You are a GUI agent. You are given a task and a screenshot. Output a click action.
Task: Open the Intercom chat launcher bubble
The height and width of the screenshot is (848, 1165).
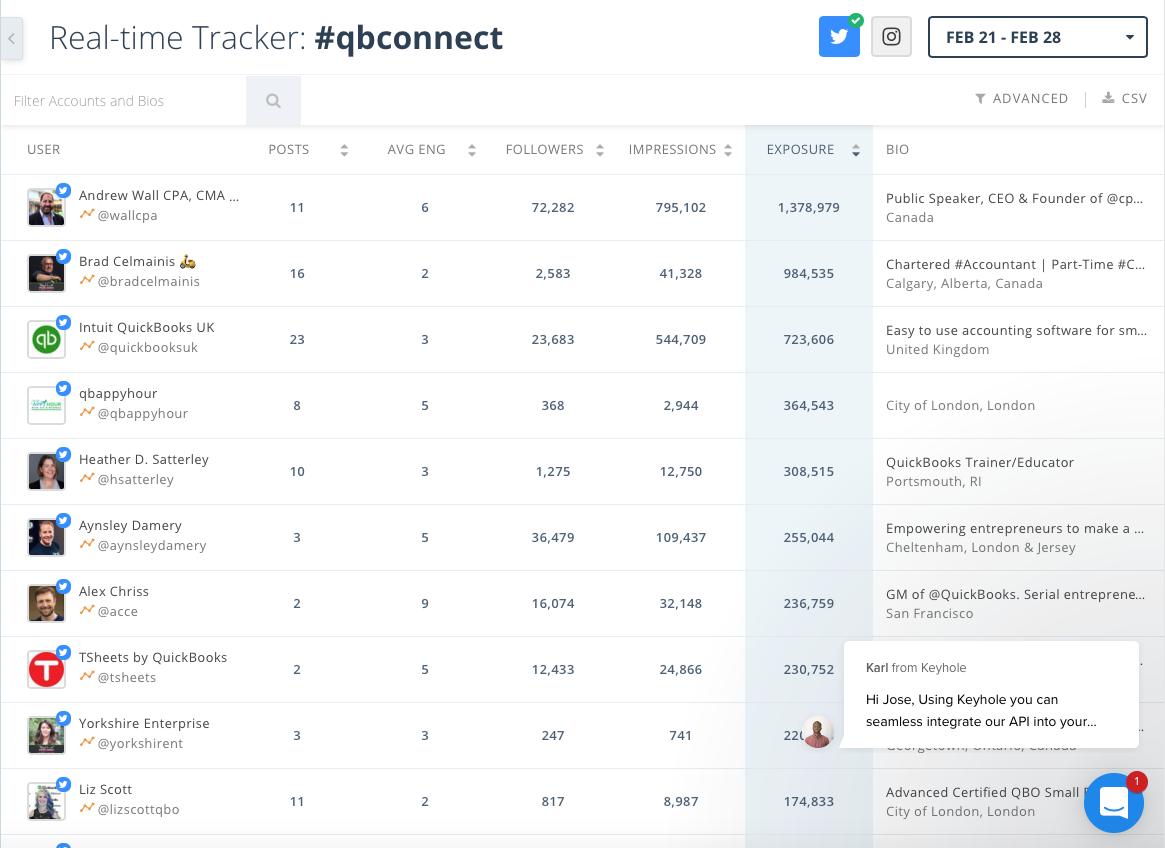click(x=1114, y=803)
